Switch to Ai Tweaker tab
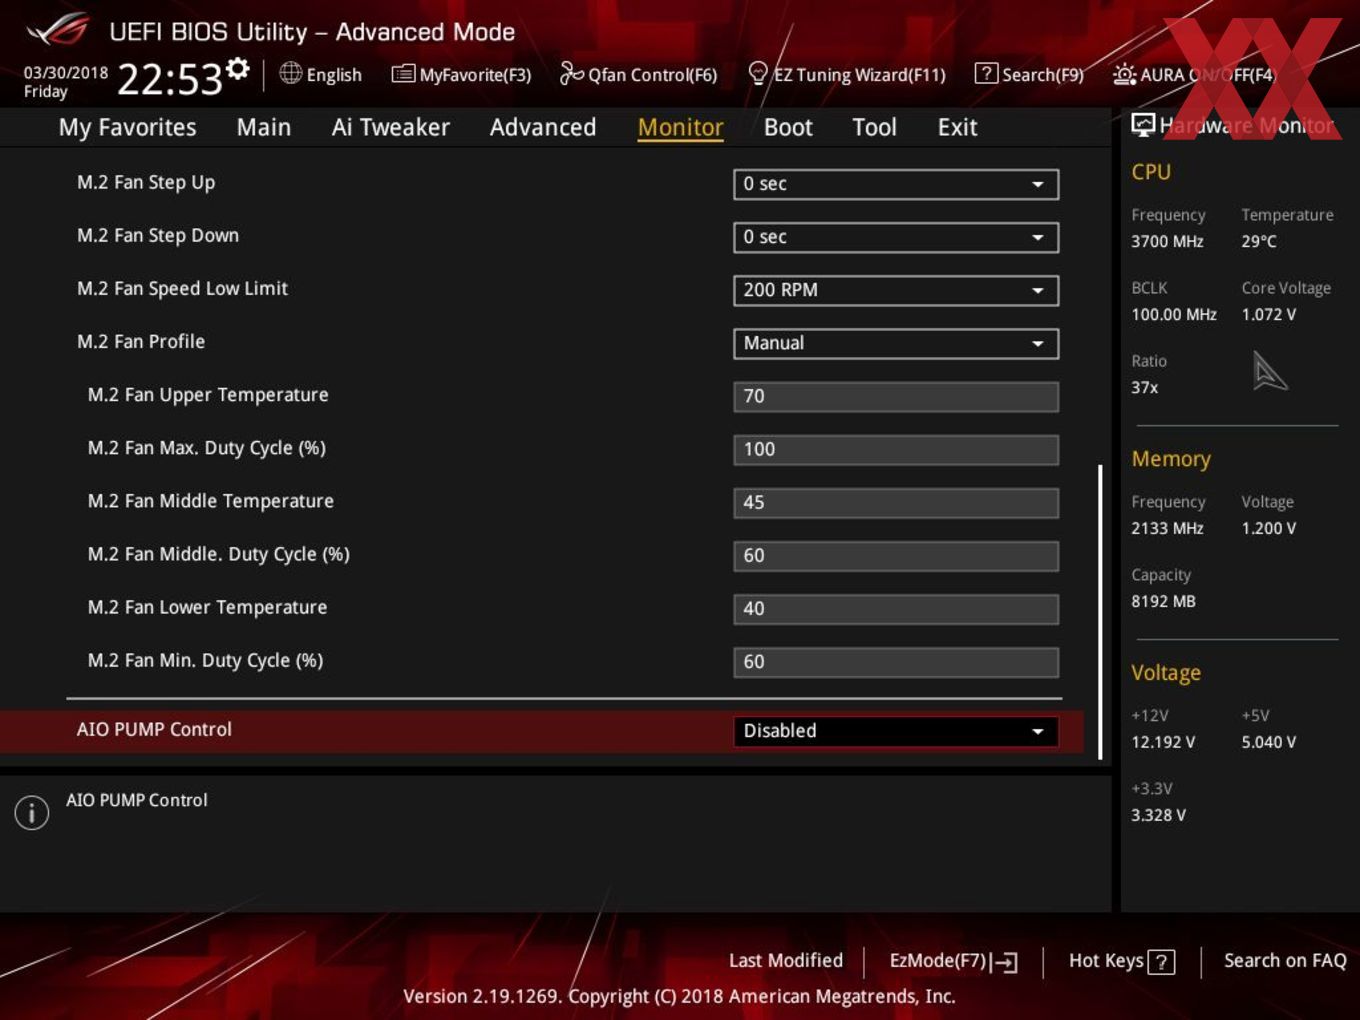 pos(391,127)
